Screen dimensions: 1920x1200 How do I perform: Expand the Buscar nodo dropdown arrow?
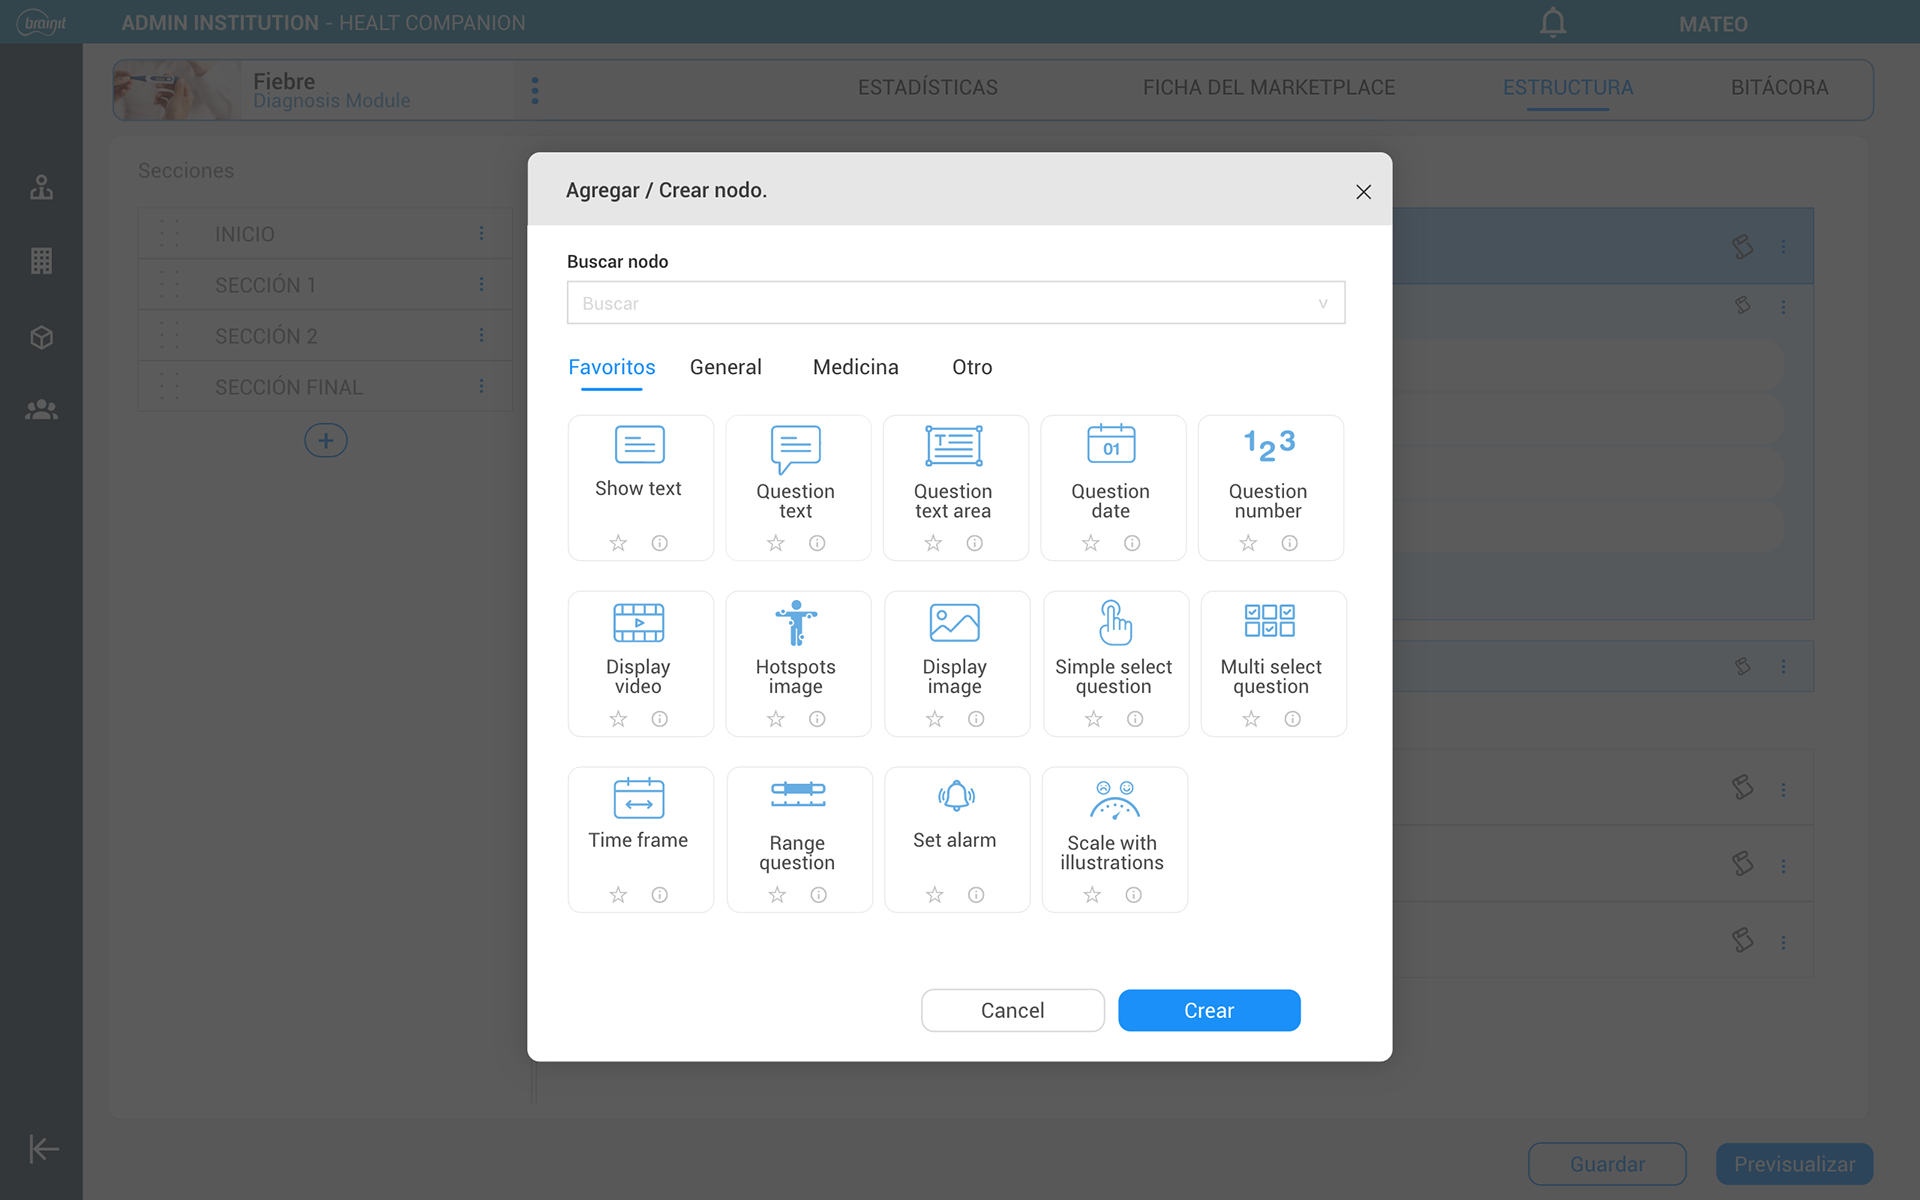[x=1322, y=303]
